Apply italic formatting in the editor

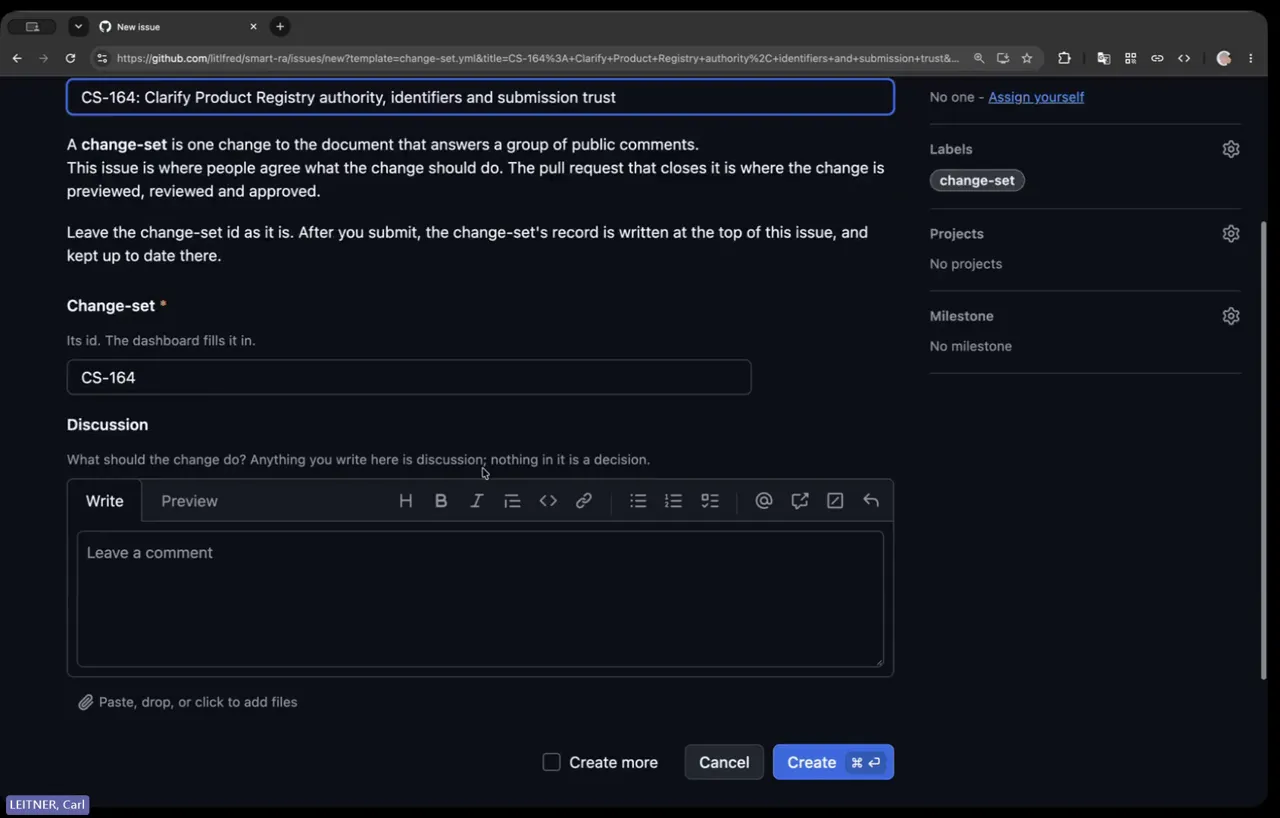(477, 501)
